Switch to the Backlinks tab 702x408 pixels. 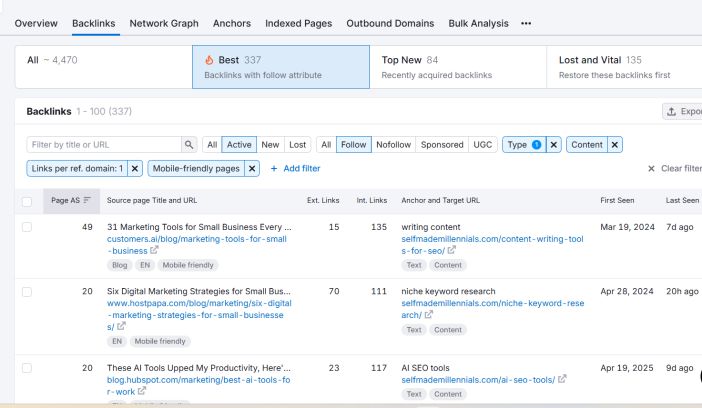click(x=94, y=23)
